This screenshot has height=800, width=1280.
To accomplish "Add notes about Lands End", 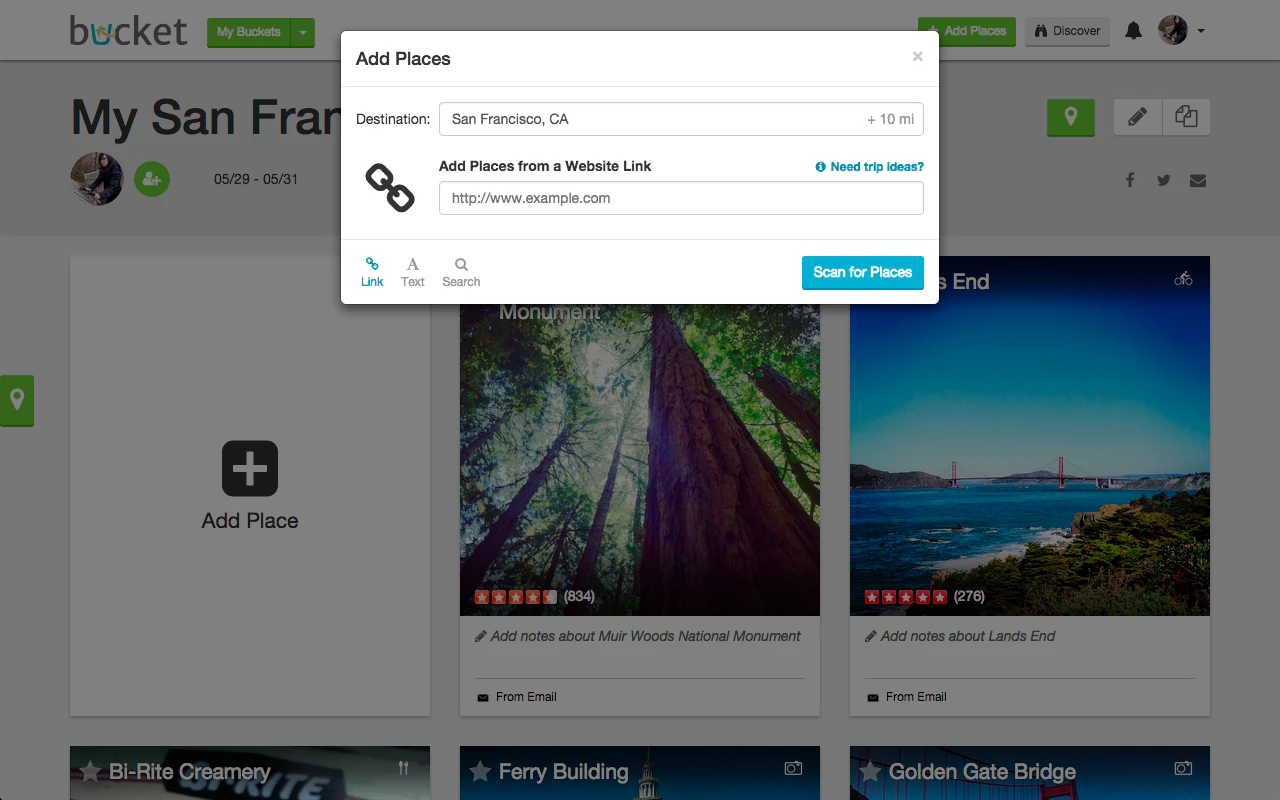I will 960,636.
